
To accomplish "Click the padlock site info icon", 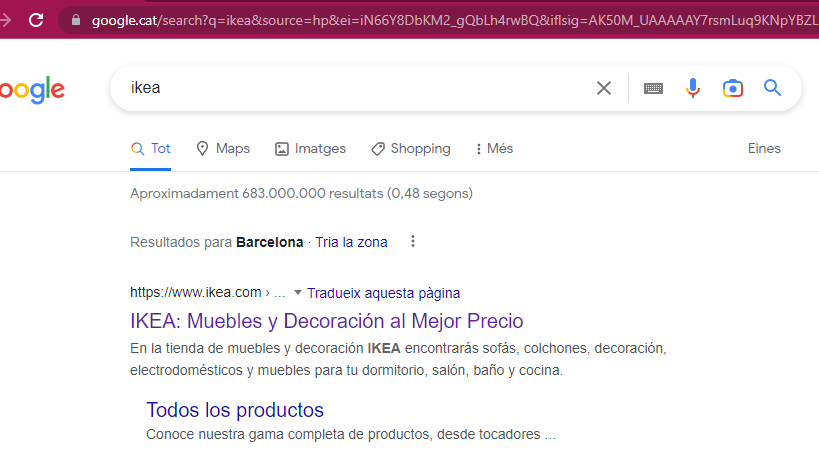I will tap(76, 20).
